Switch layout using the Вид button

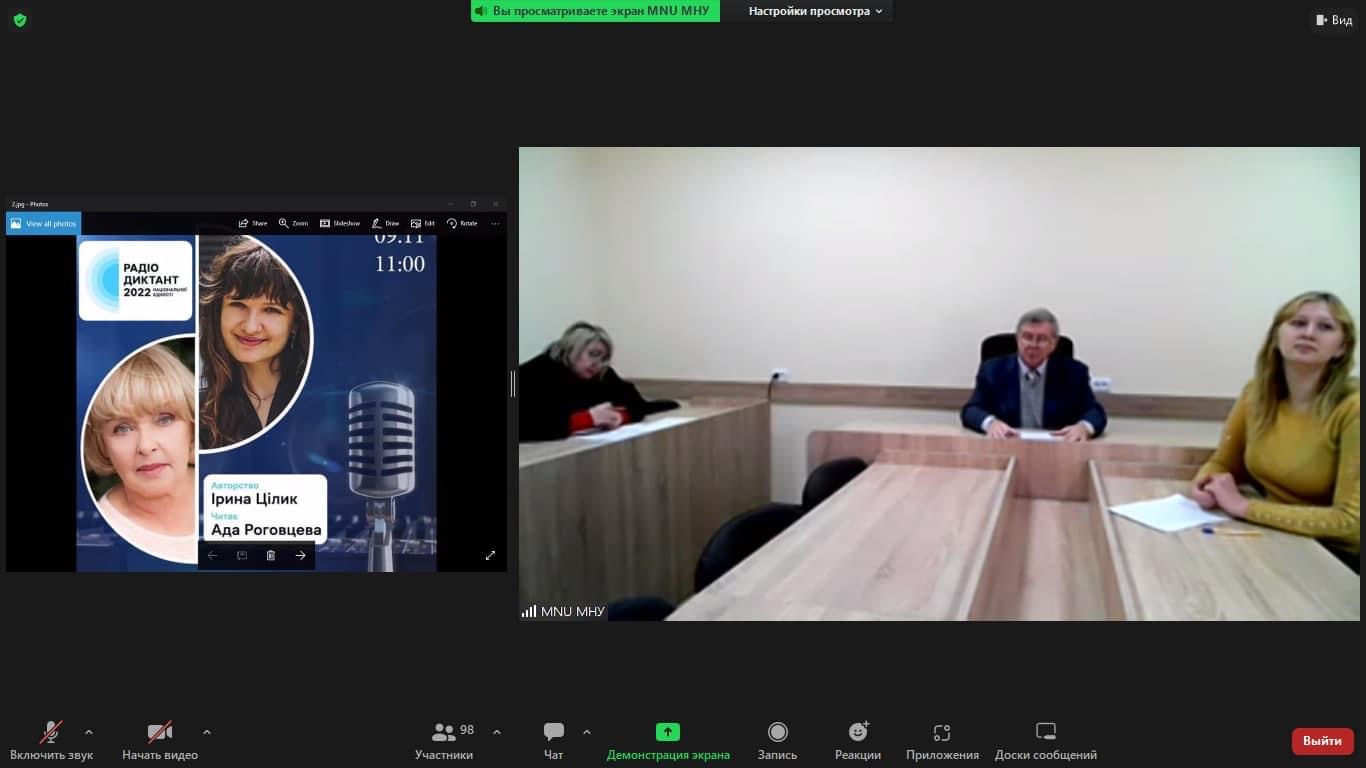[x=1334, y=20]
